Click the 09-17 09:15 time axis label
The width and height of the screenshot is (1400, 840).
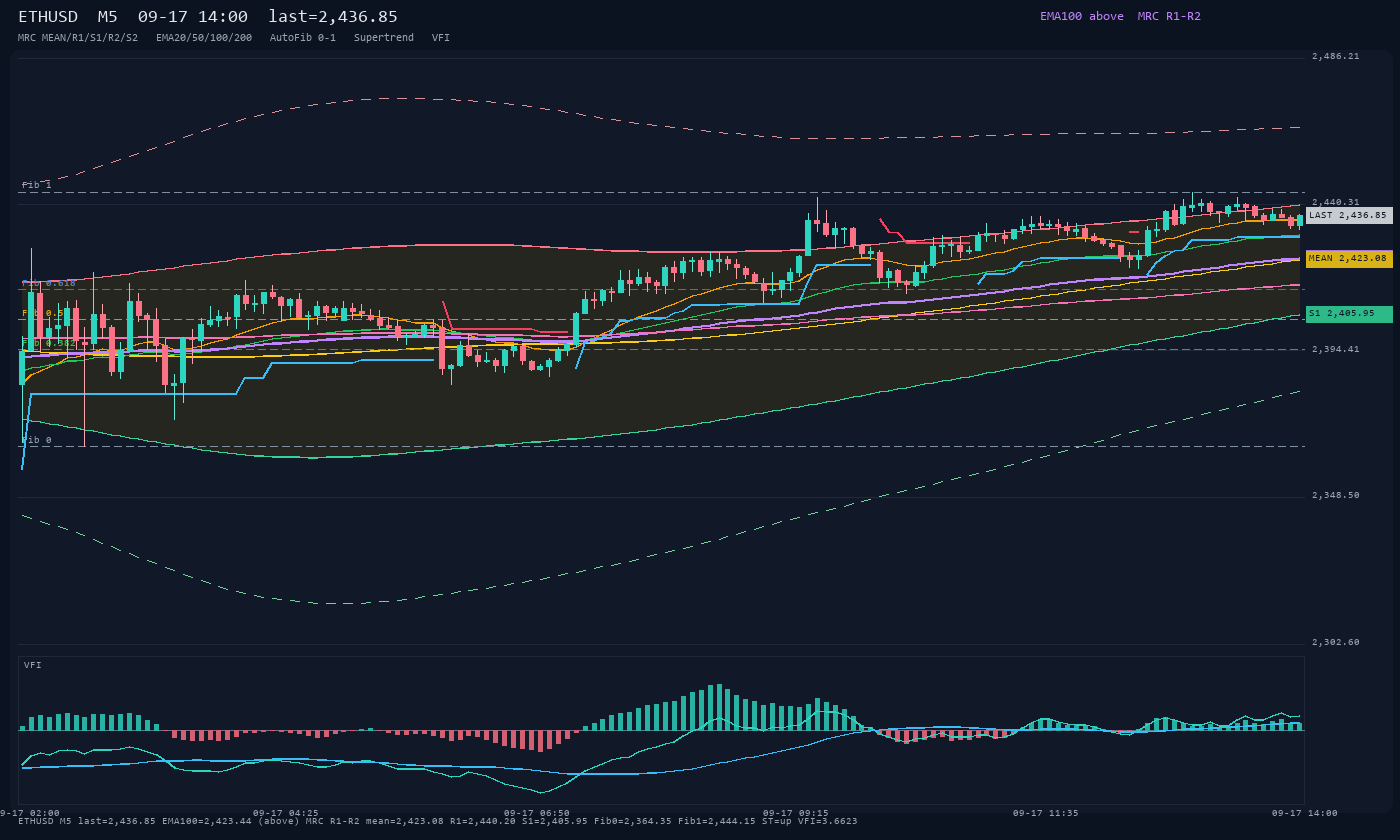pyautogui.click(x=795, y=813)
